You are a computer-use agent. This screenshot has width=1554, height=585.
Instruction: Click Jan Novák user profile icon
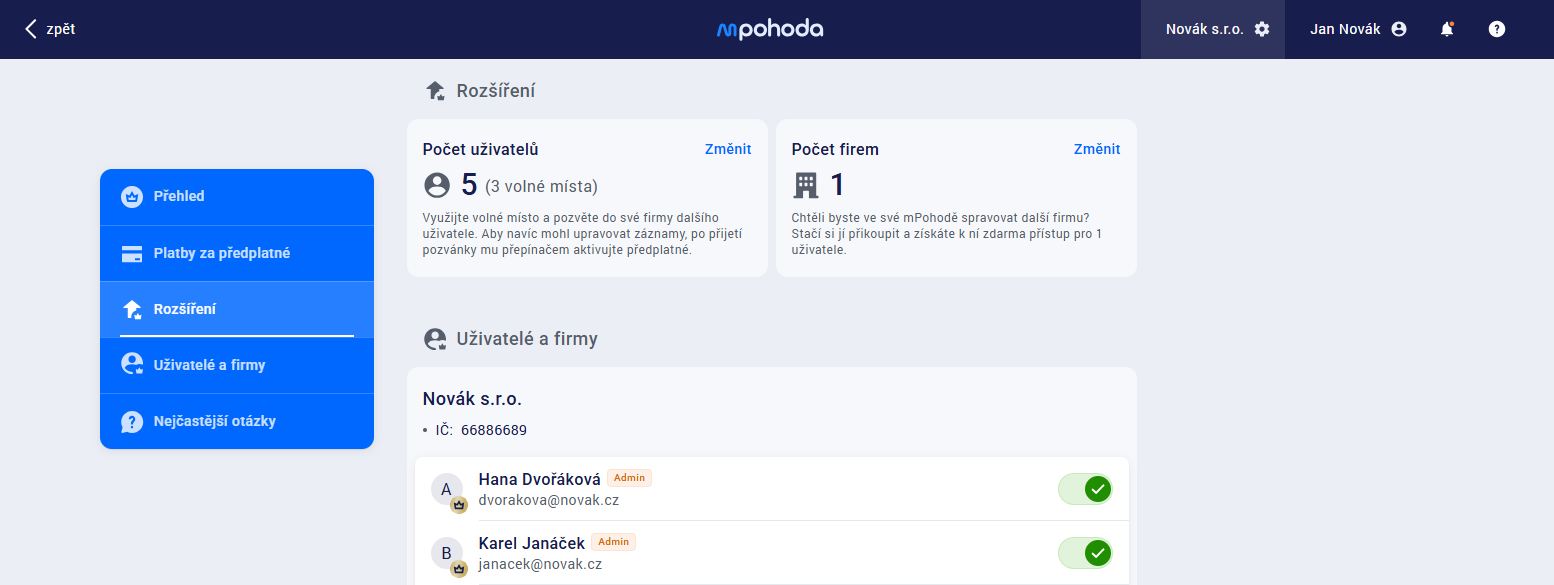click(1399, 29)
